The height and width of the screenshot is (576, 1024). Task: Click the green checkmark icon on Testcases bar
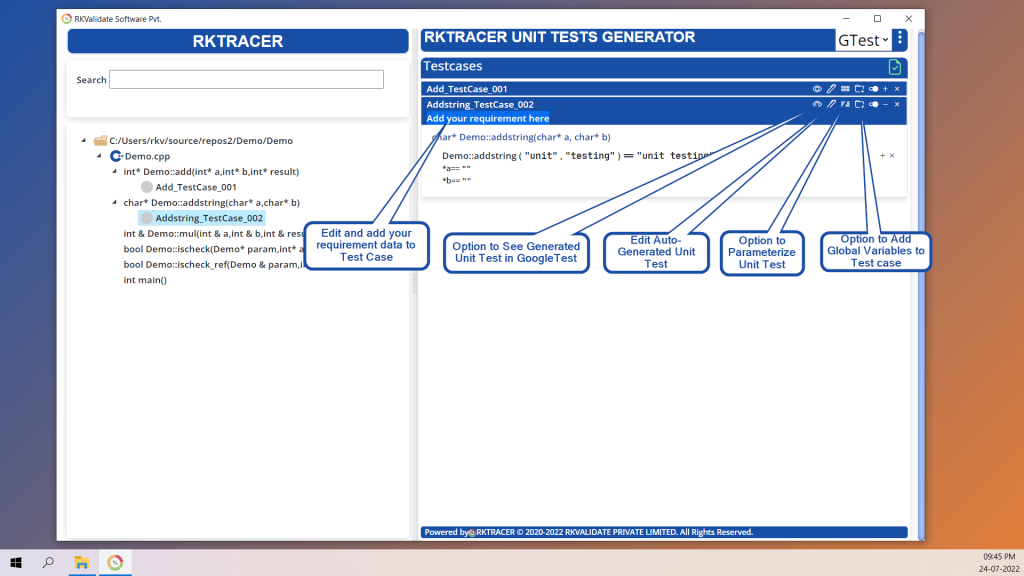pos(893,66)
